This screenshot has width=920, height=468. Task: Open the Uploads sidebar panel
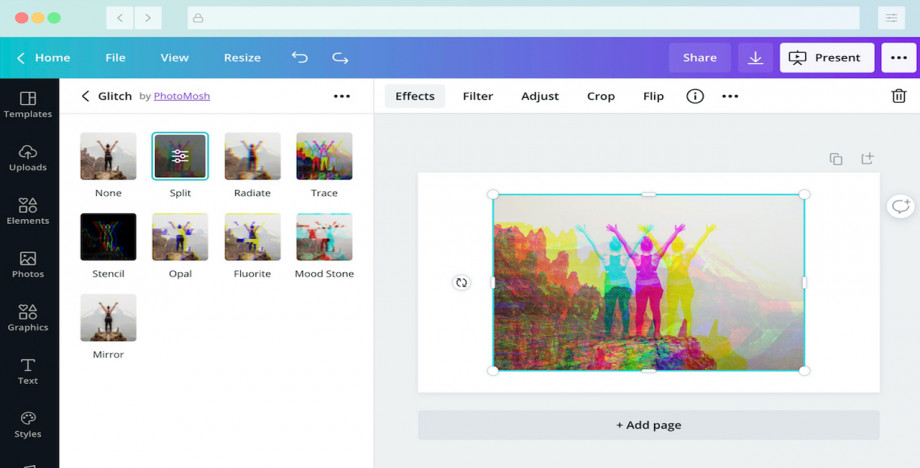(28, 157)
